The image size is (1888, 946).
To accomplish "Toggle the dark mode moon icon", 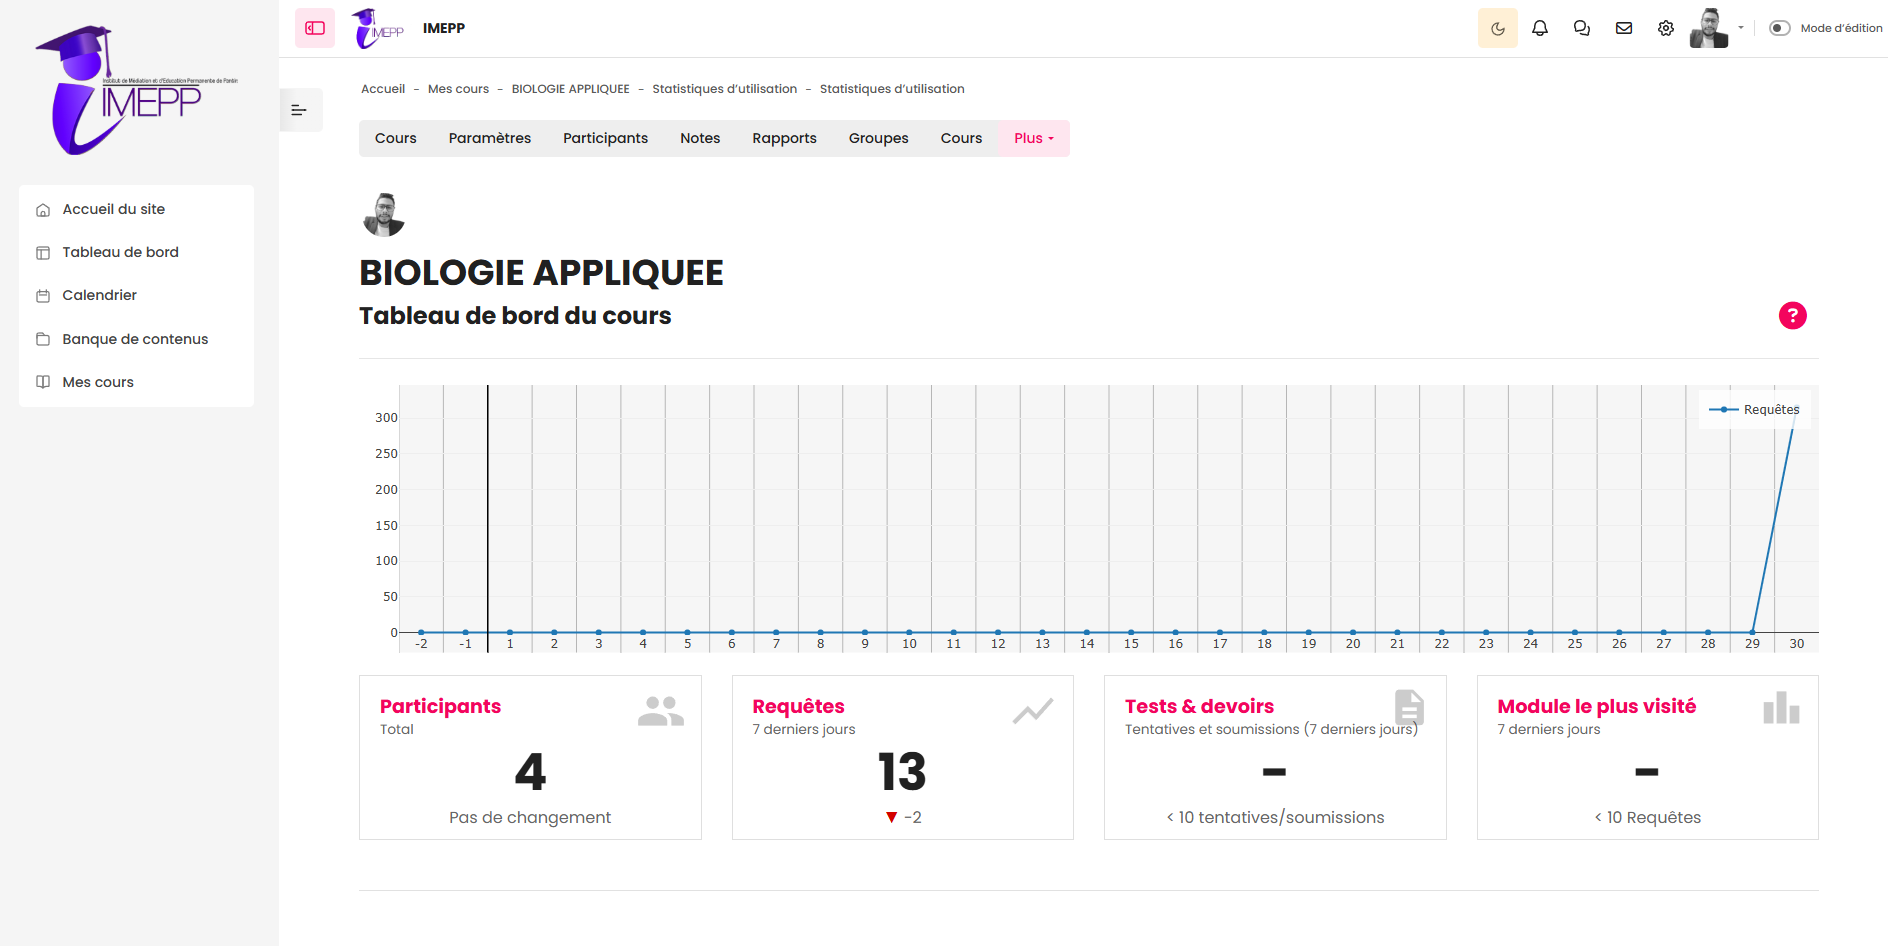I will pyautogui.click(x=1497, y=28).
